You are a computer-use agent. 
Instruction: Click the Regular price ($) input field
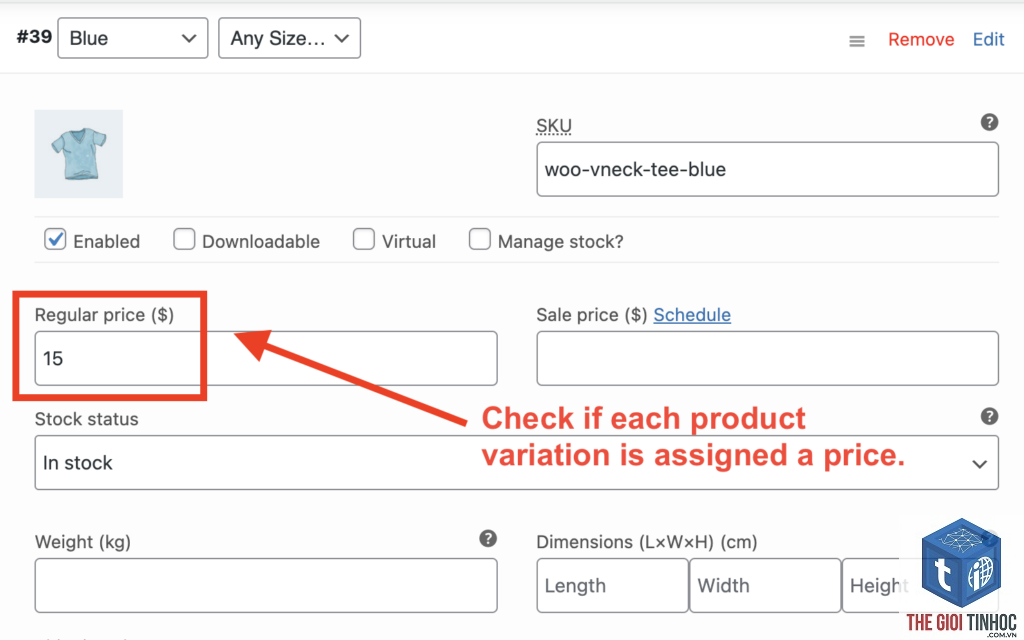[x=266, y=358]
